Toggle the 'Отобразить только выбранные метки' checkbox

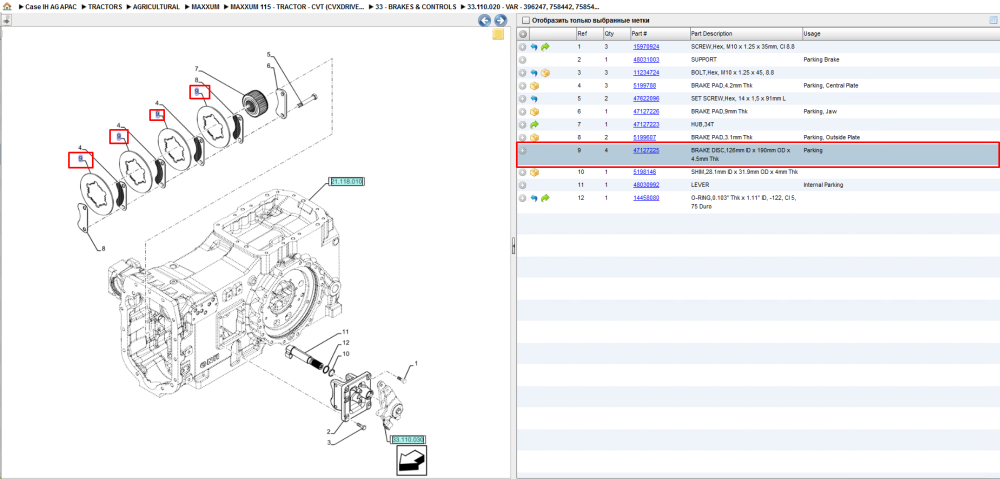point(526,20)
